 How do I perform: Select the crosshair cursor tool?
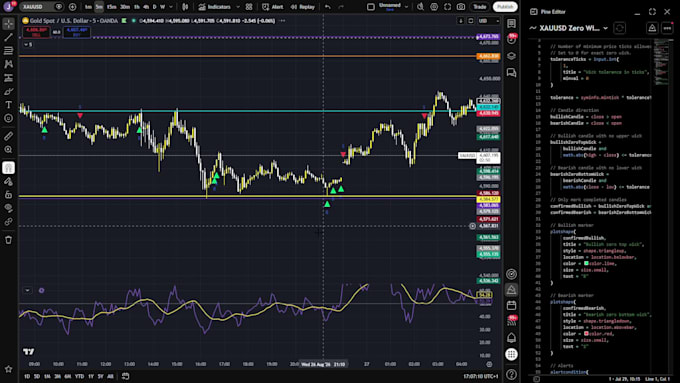pos(8,23)
